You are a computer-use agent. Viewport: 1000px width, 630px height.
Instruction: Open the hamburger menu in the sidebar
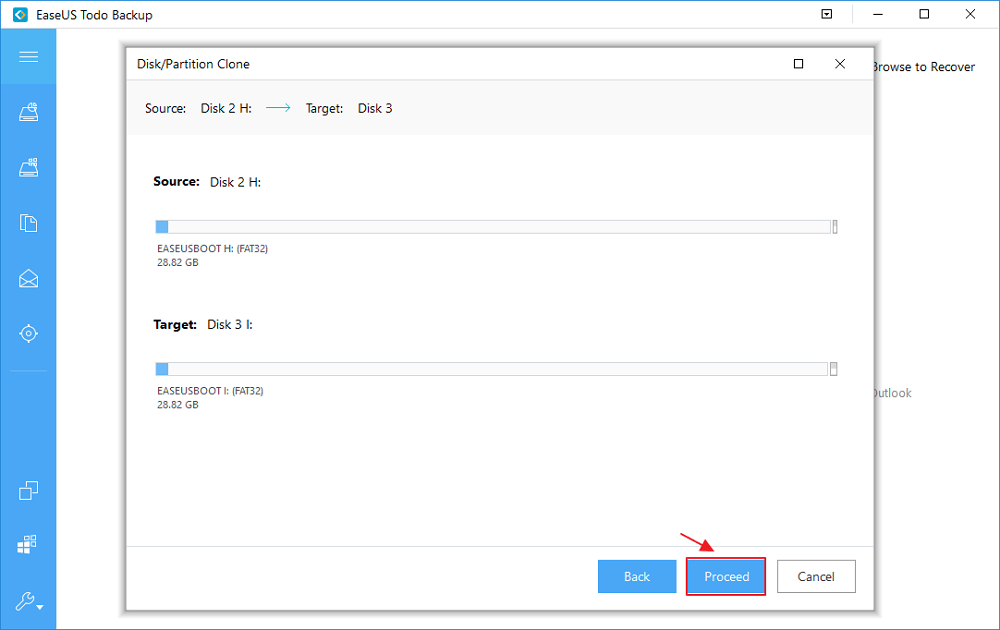(28, 56)
